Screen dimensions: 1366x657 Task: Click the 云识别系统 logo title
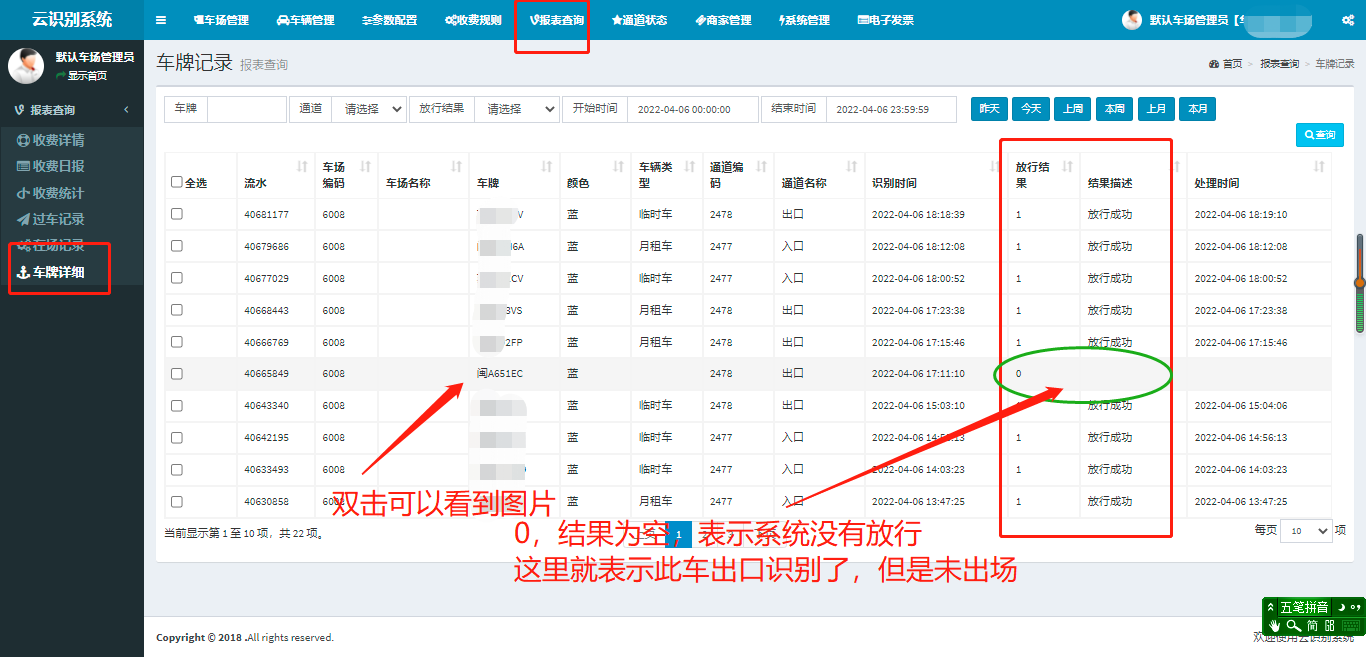point(72,19)
